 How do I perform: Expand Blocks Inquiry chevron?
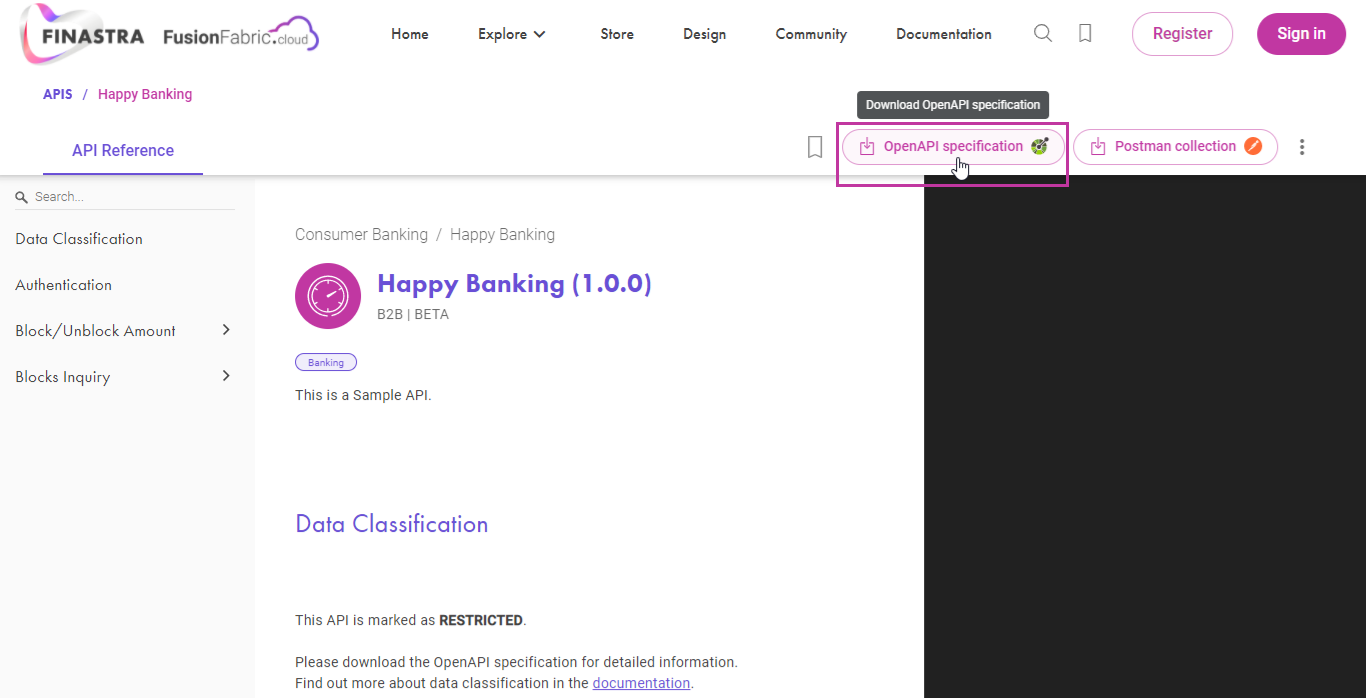pyautogui.click(x=226, y=376)
